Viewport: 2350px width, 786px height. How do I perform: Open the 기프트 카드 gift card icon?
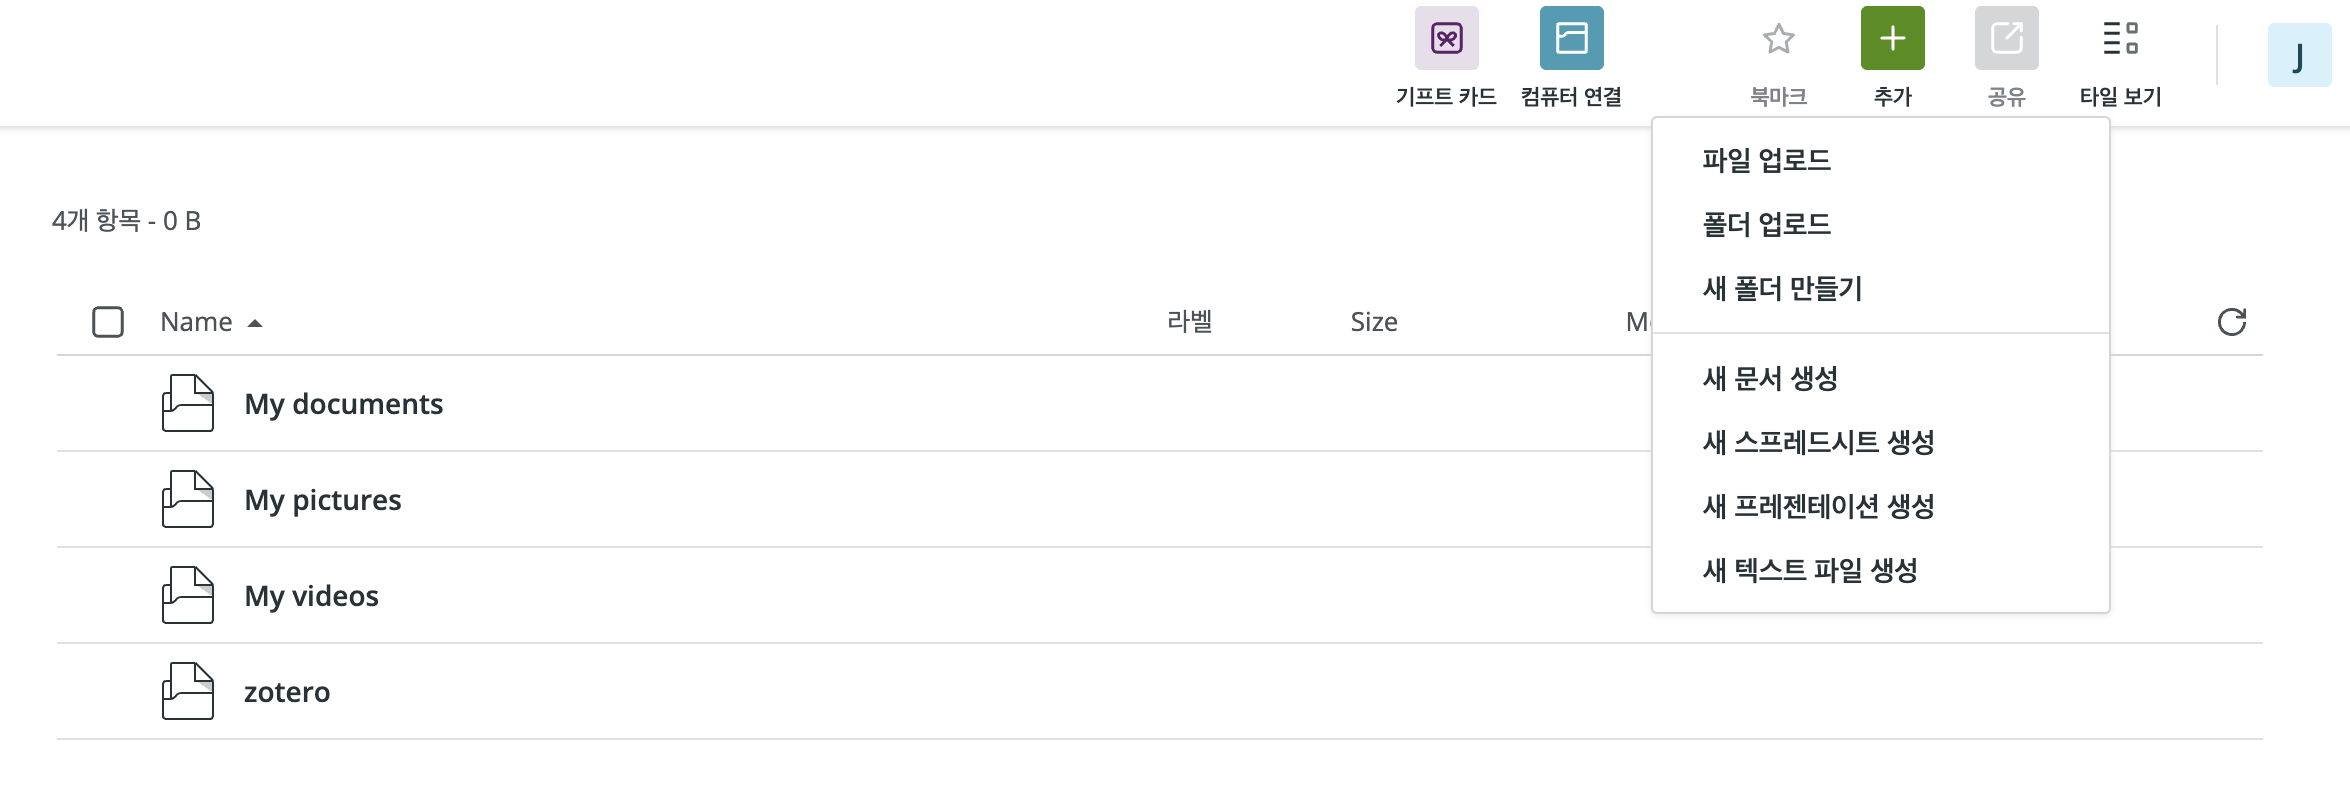click(x=1446, y=38)
